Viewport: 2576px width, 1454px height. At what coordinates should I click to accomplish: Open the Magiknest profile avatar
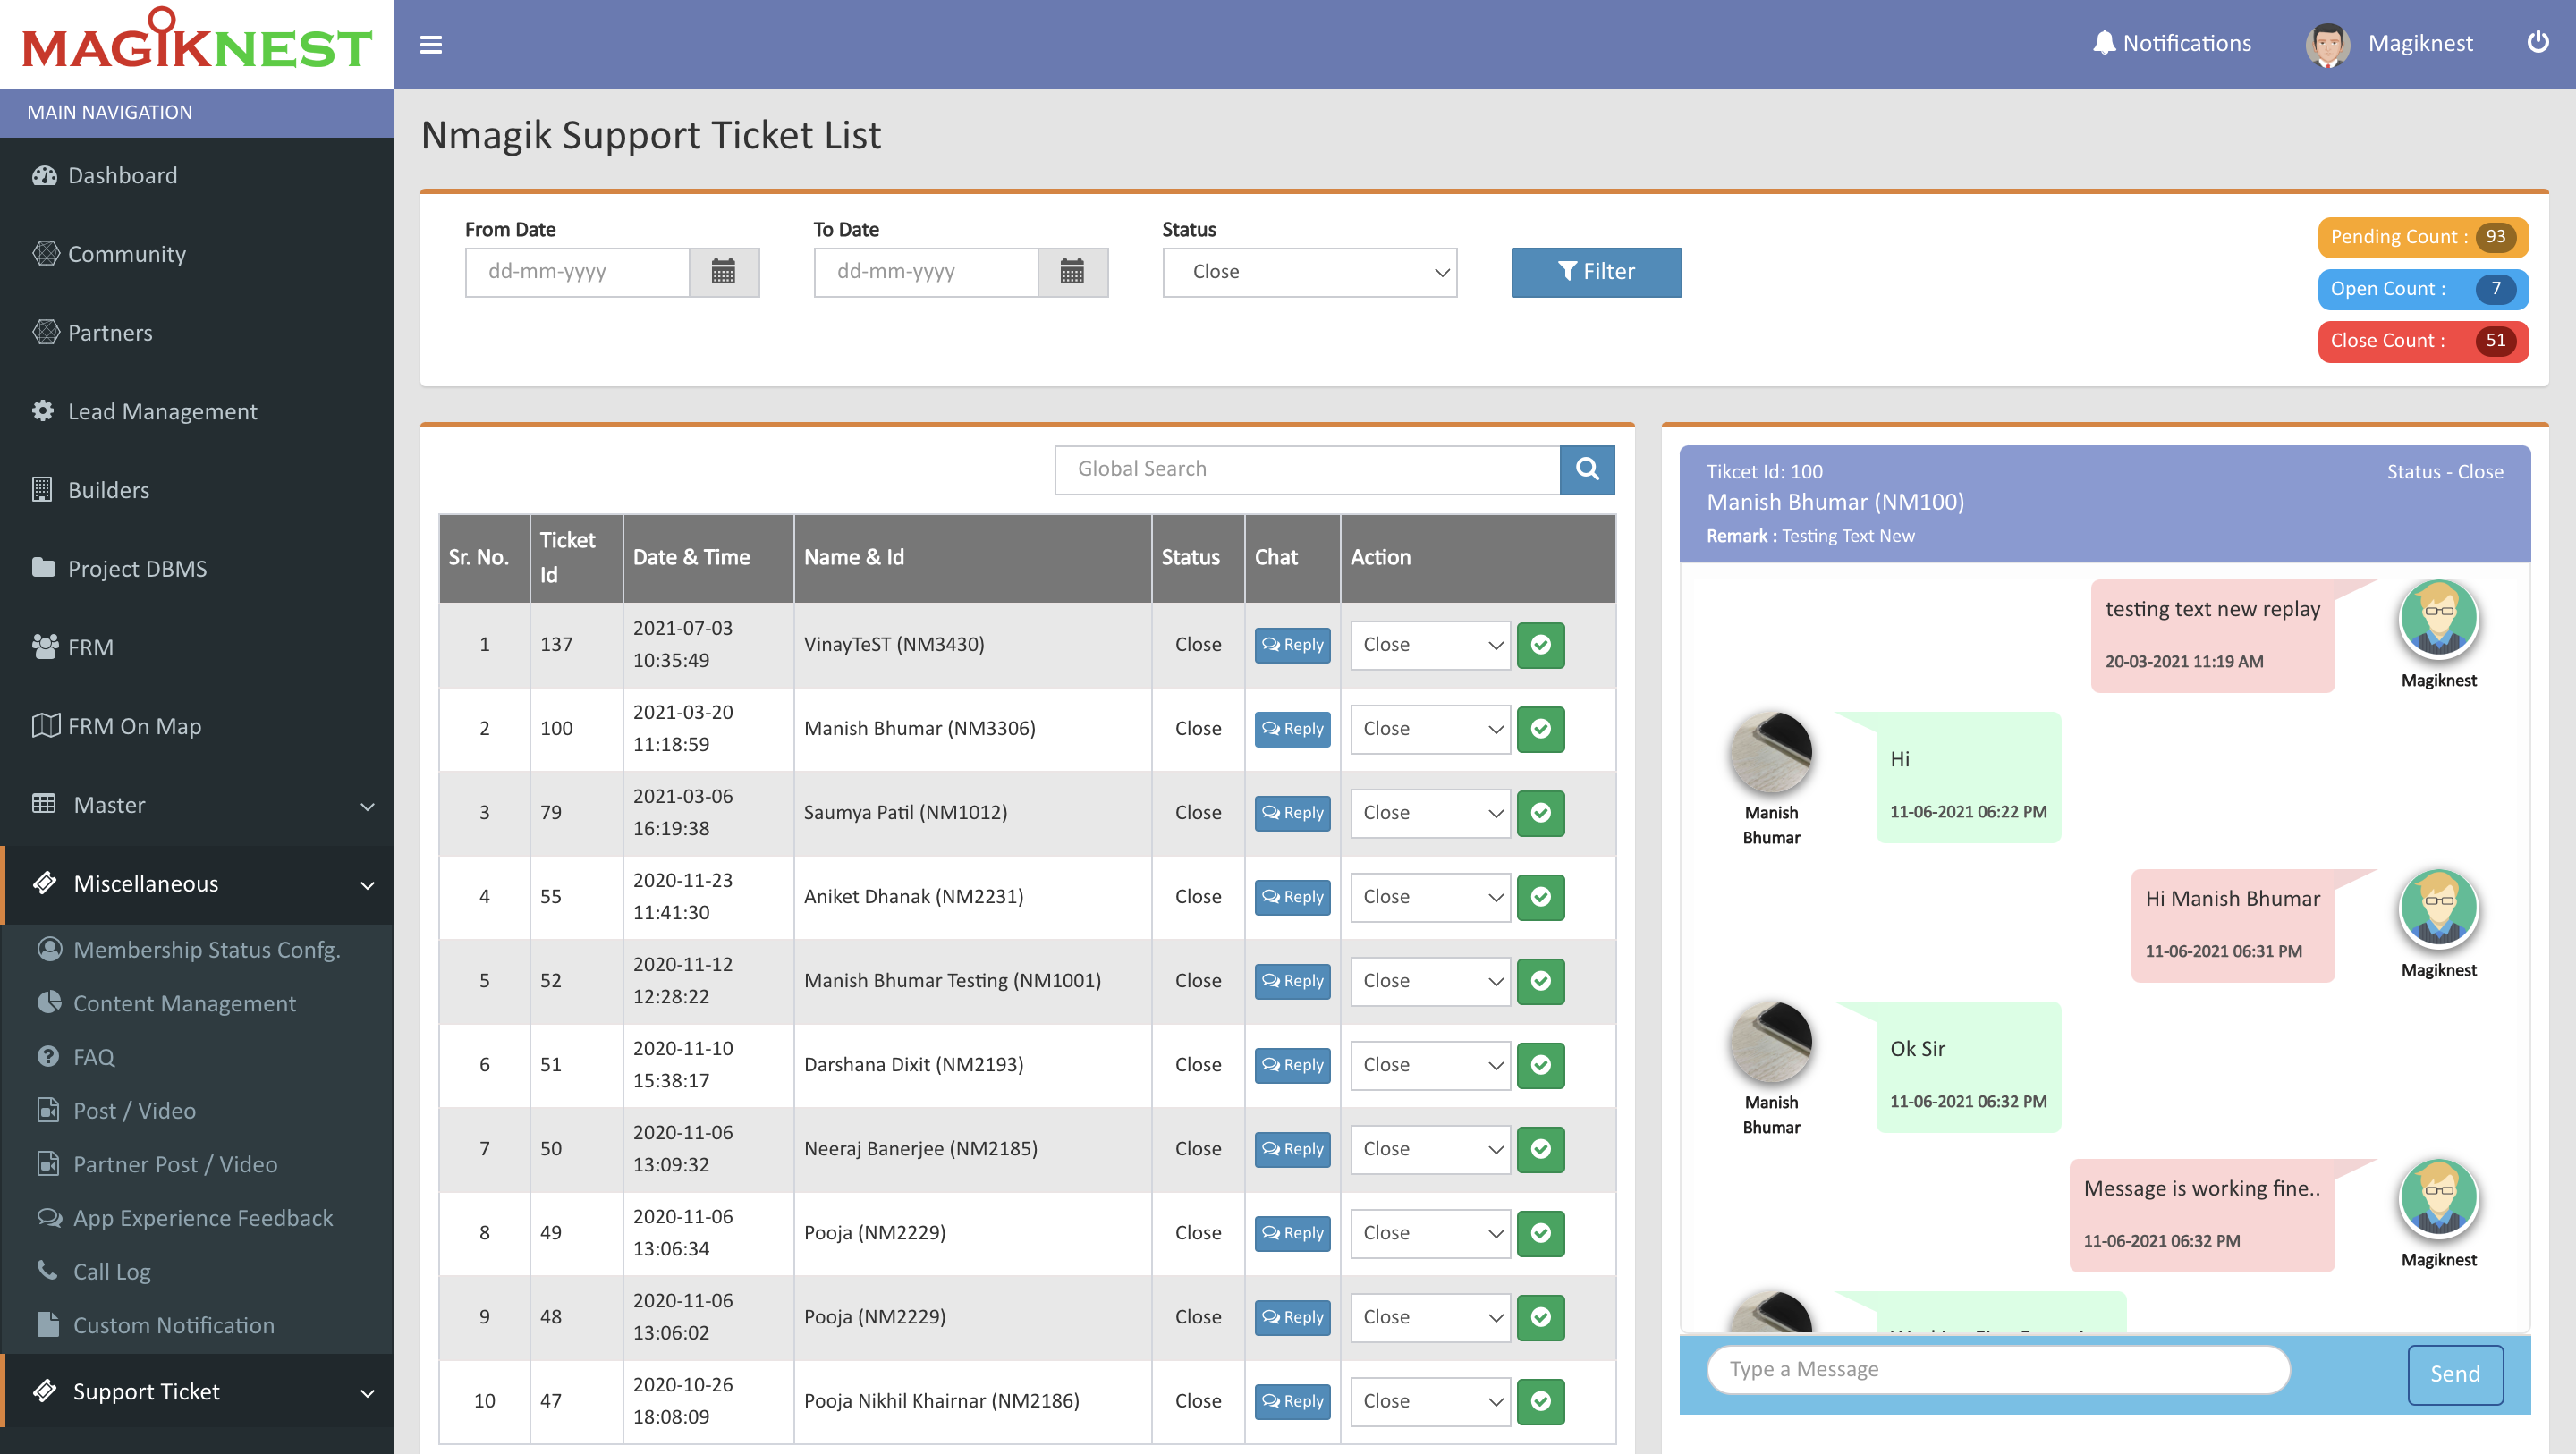(2327, 44)
